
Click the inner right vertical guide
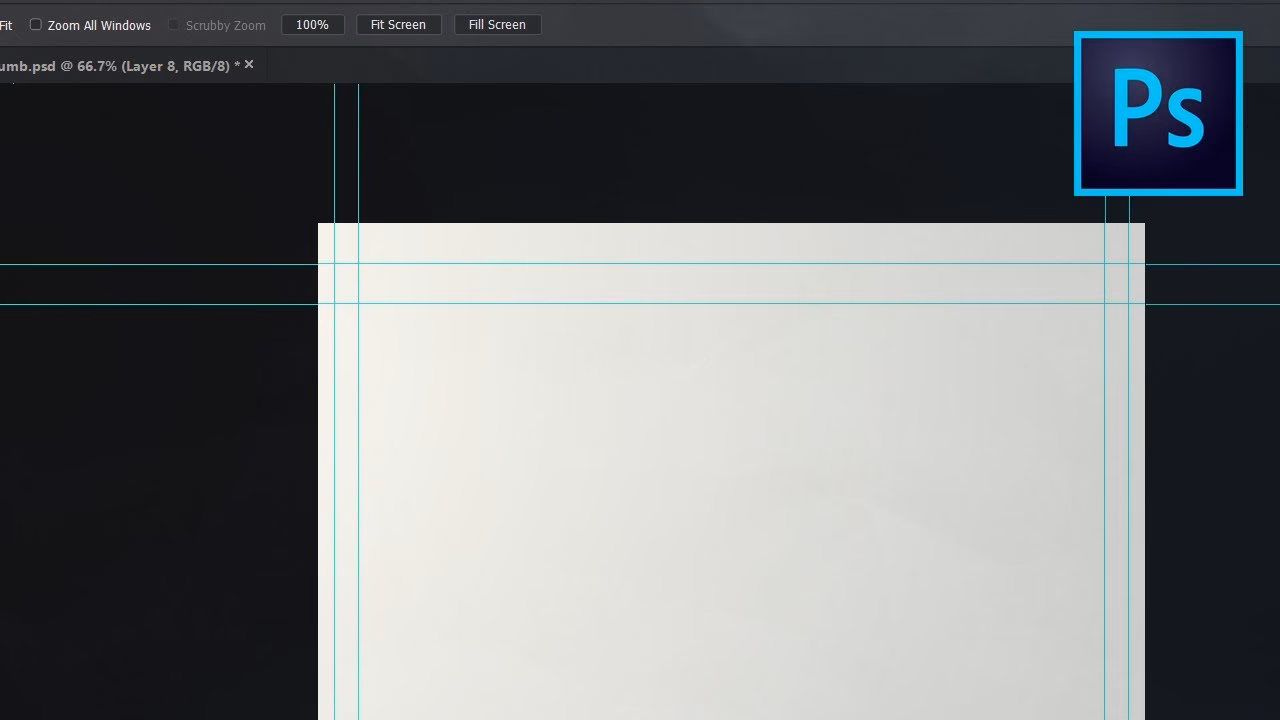1103,450
